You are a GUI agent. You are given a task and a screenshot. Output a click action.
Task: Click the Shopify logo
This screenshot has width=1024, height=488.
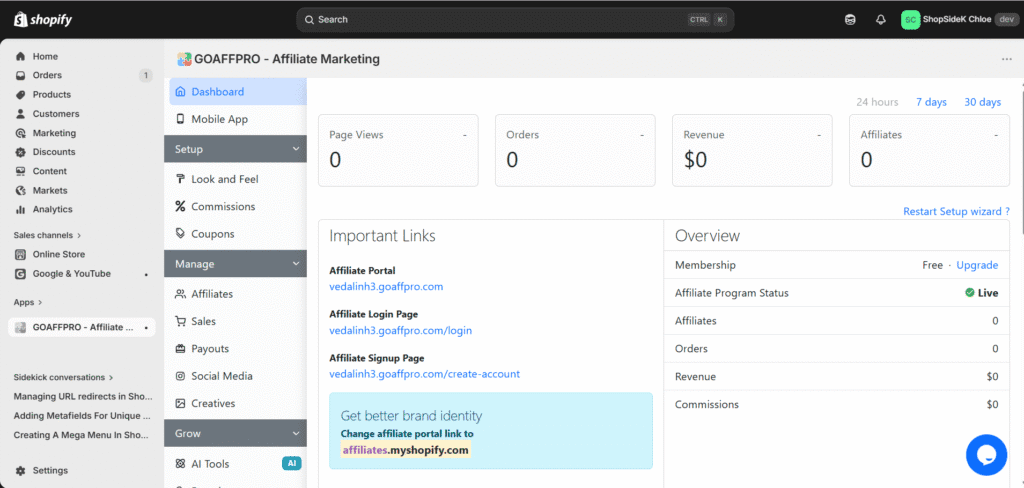tap(43, 20)
